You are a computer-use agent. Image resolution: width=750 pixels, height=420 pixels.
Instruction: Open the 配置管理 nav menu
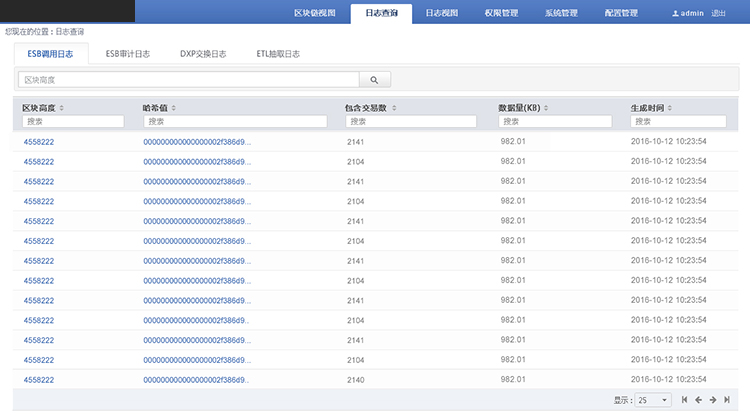(621, 13)
